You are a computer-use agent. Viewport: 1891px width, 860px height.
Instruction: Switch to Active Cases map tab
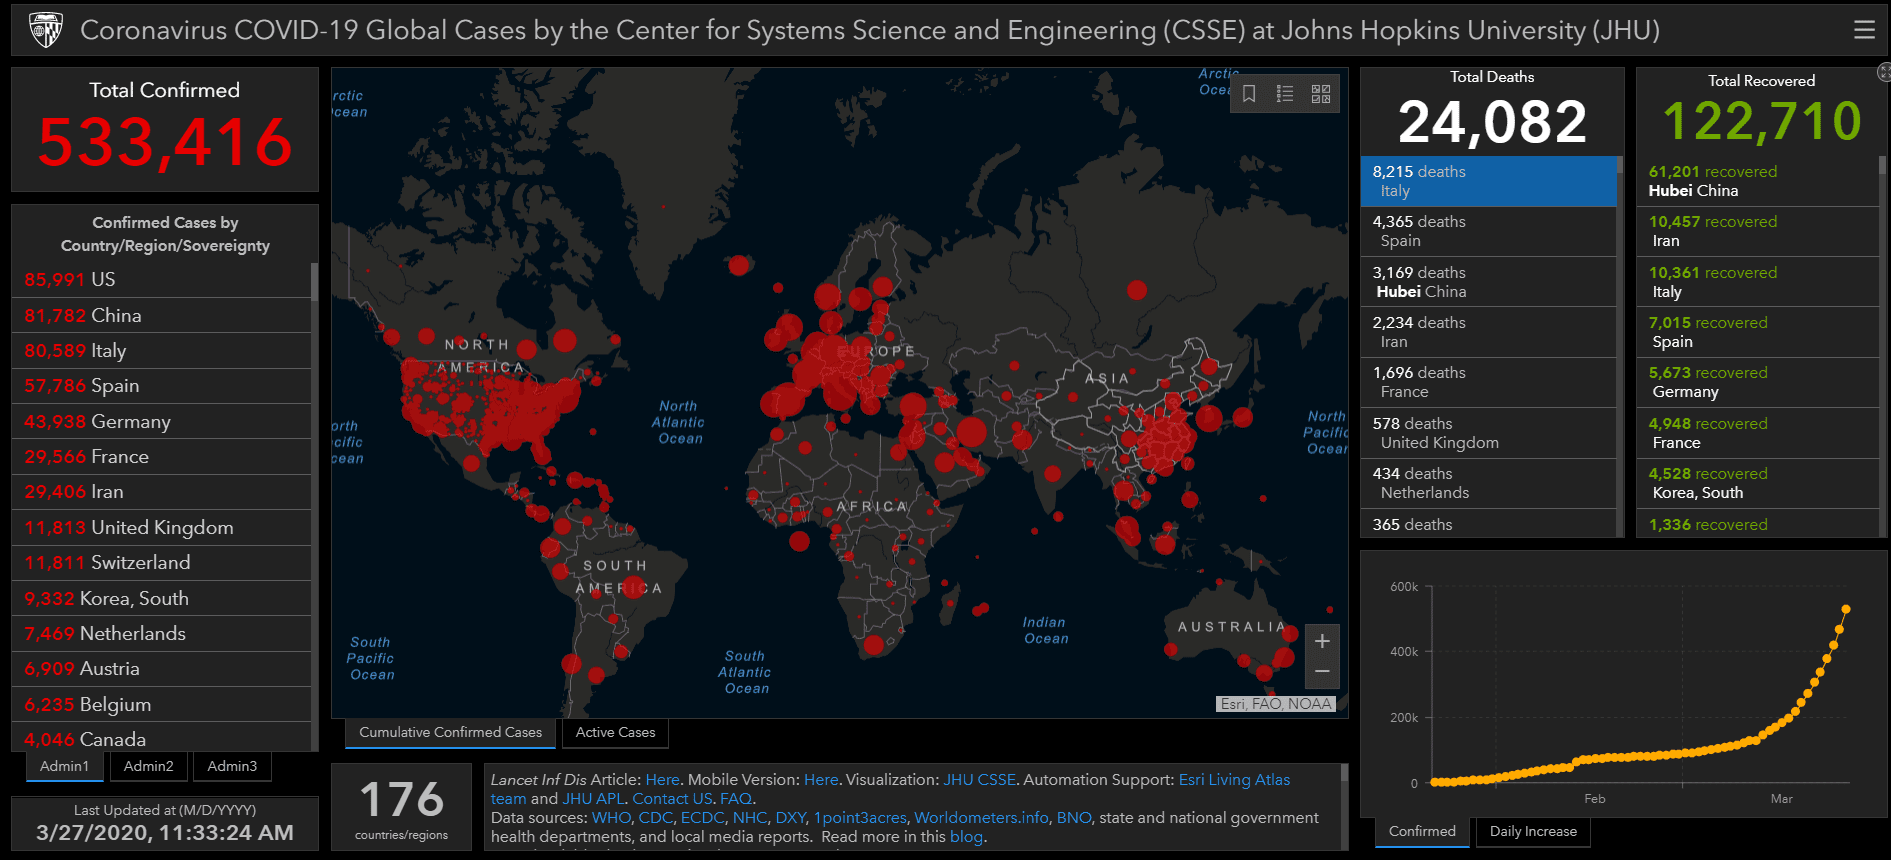615,733
